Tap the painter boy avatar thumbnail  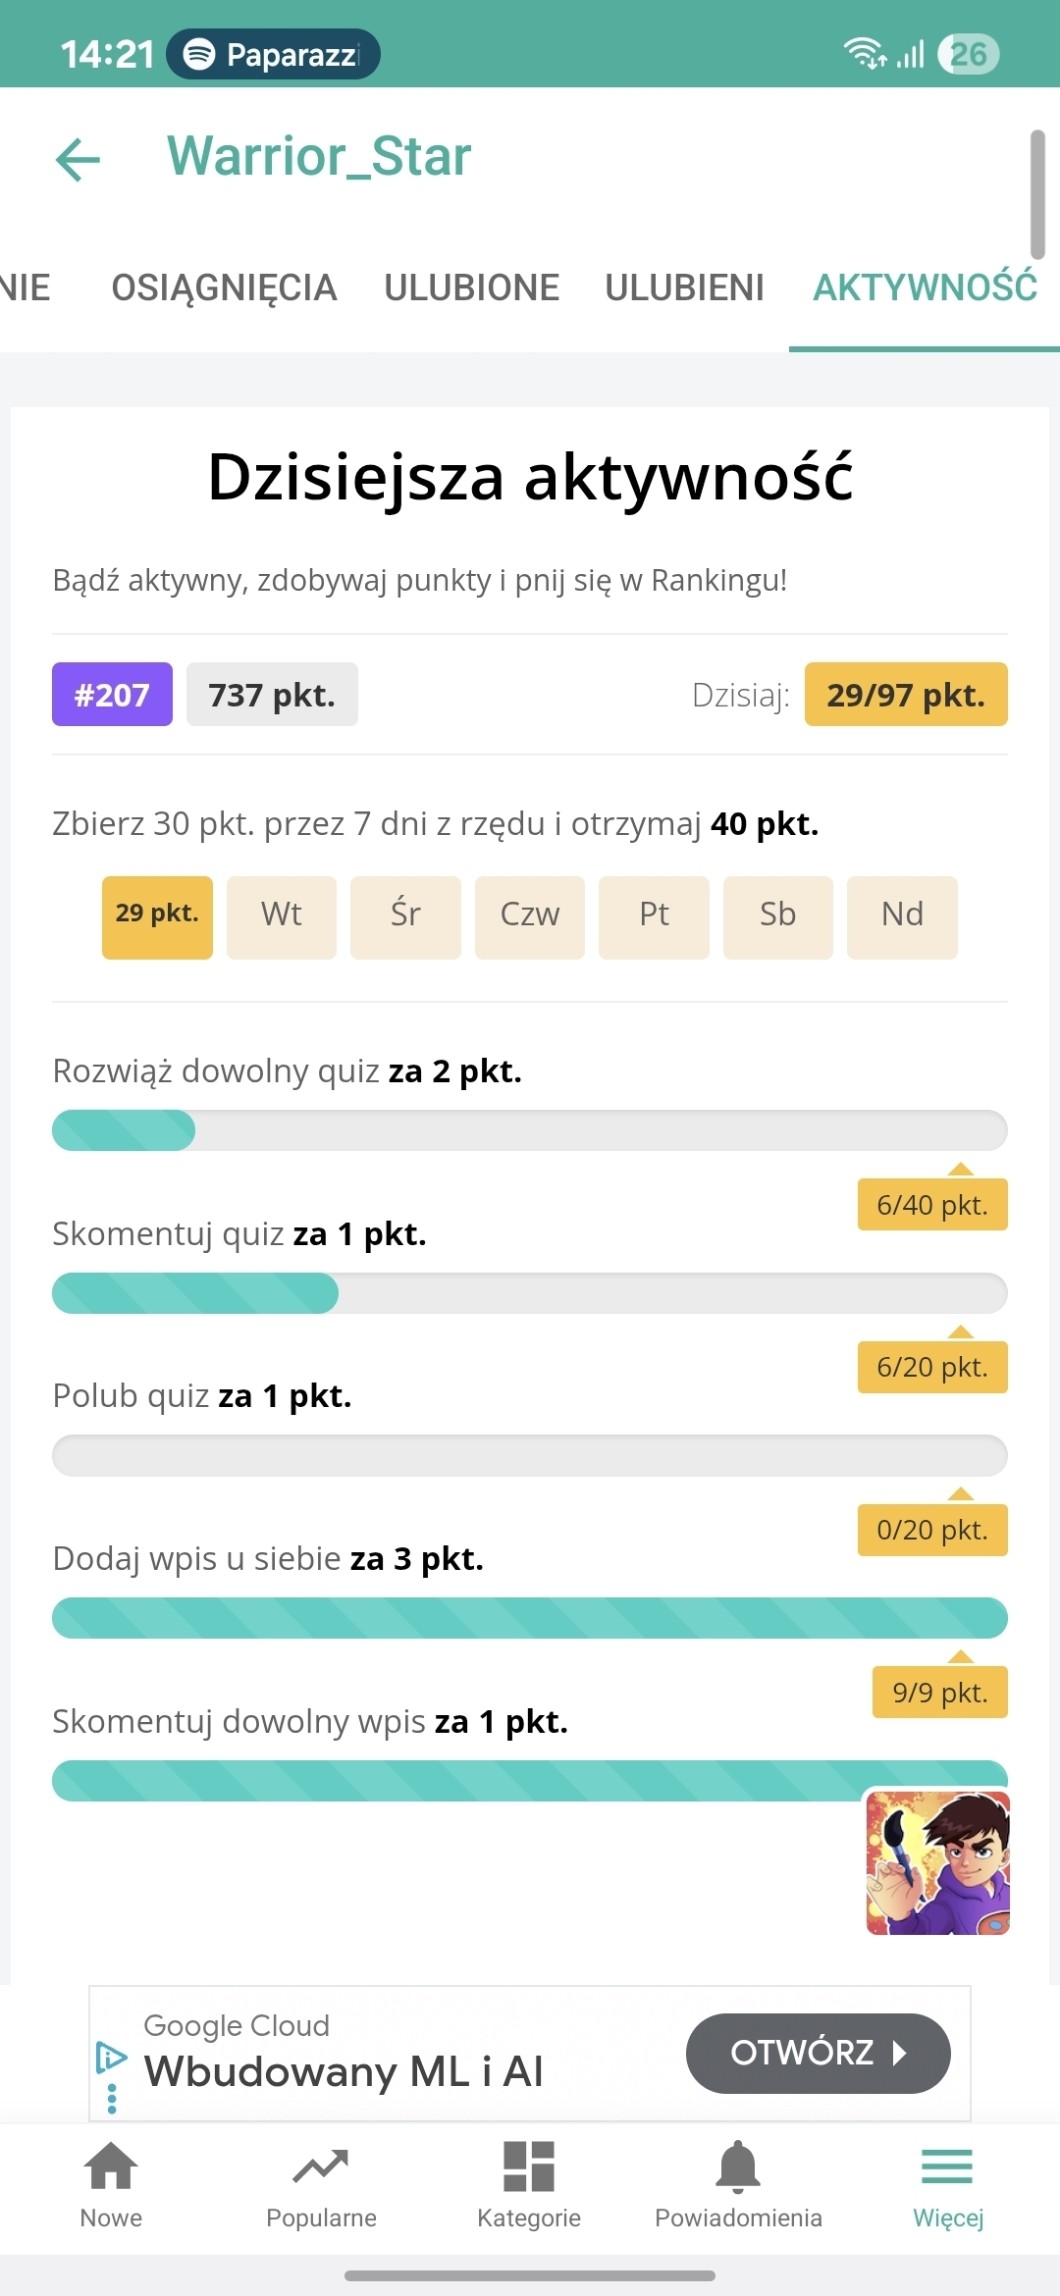click(937, 1862)
